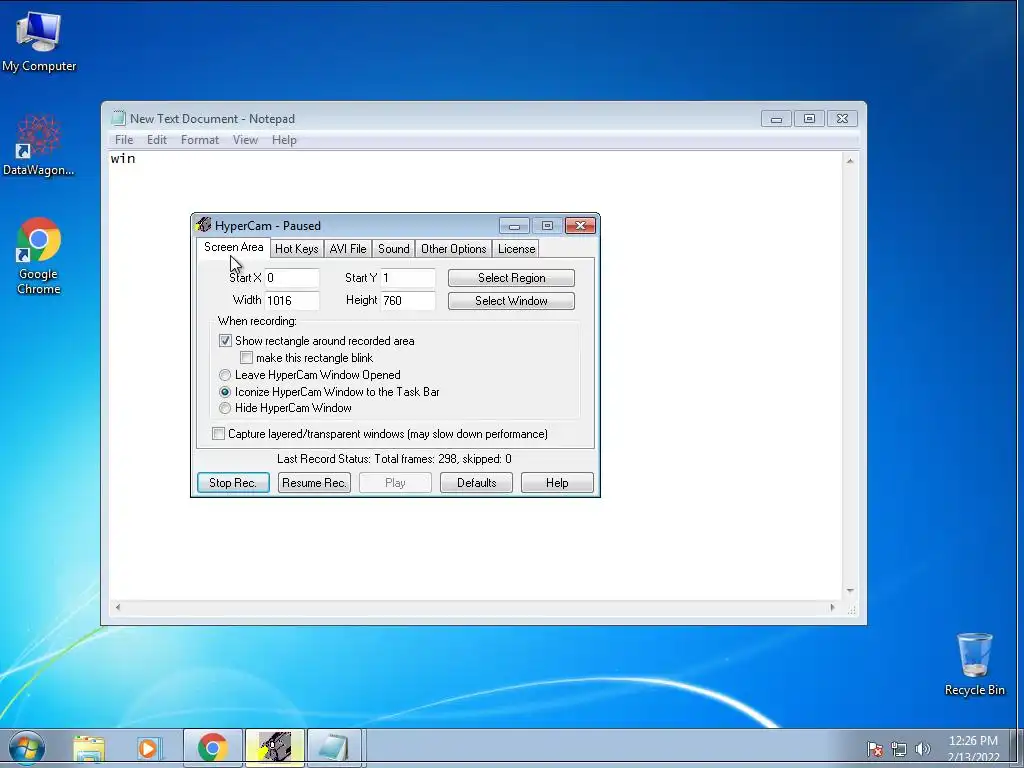Image resolution: width=1024 pixels, height=768 pixels.
Task: Open the Action Center flag tray icon
Action: tap(874, 749)
